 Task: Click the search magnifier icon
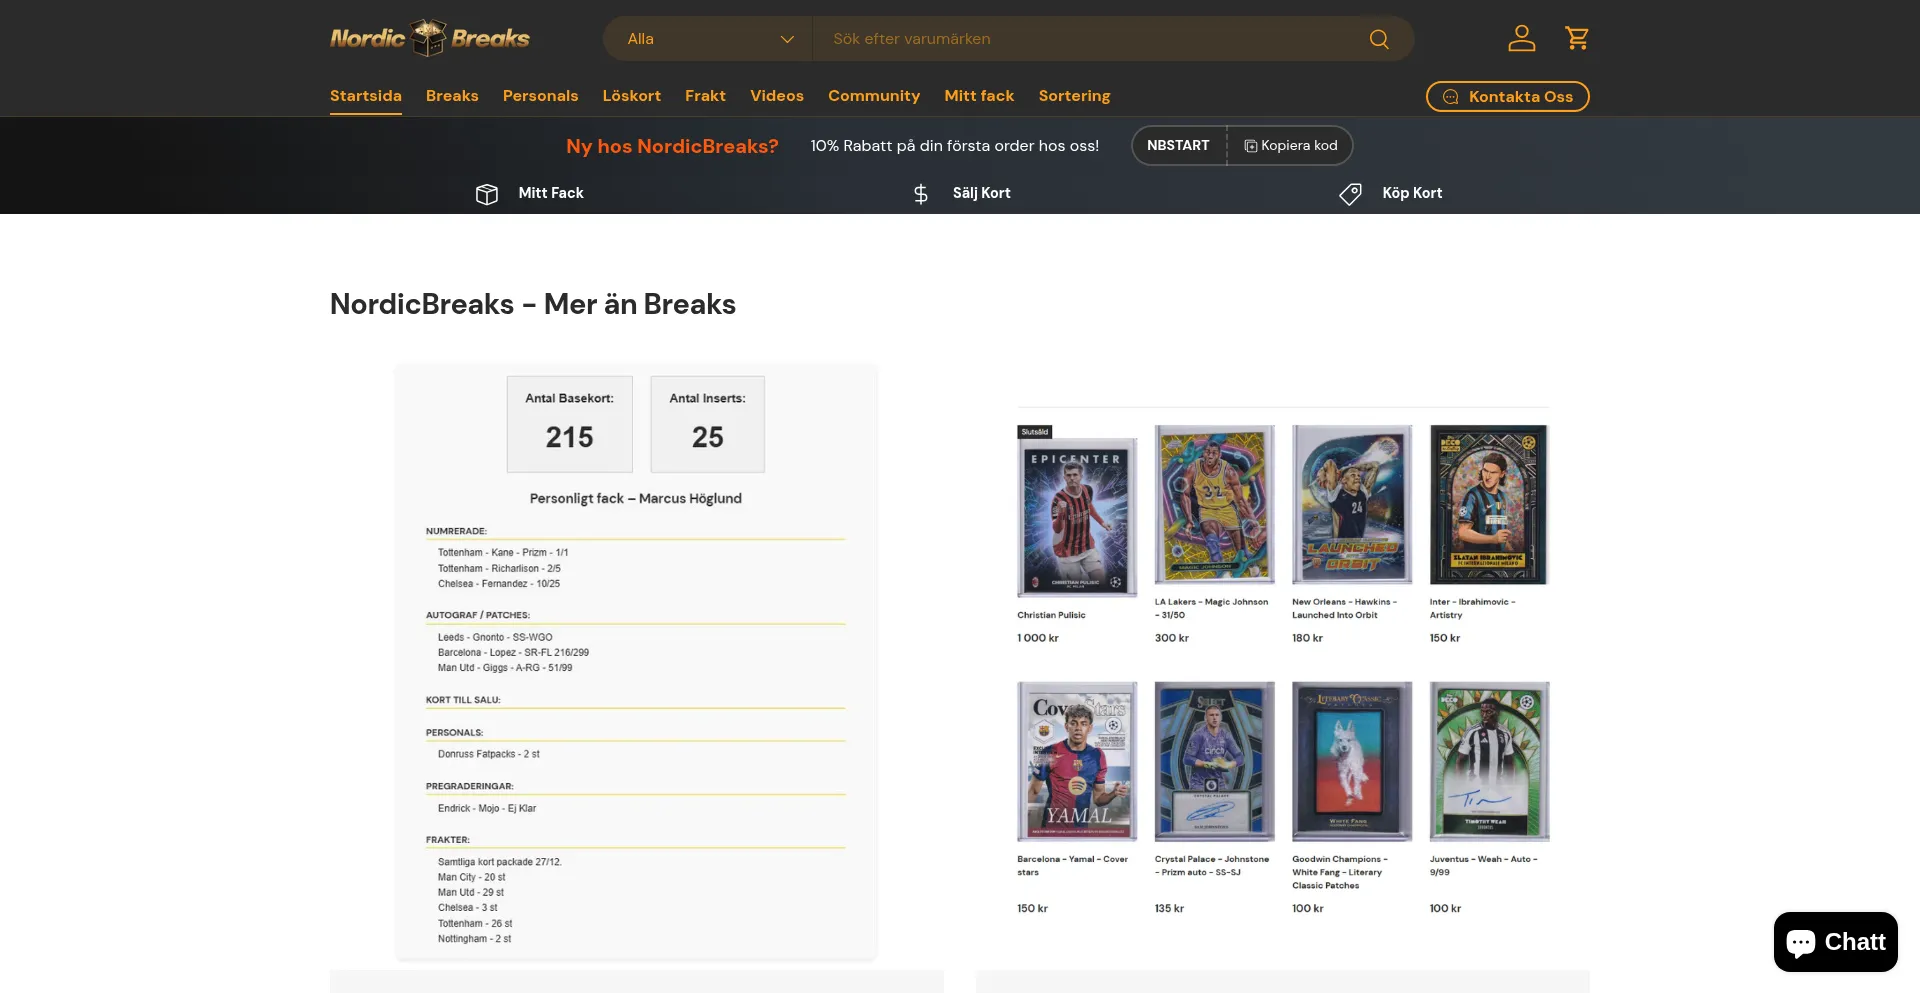coord(1379,38)
